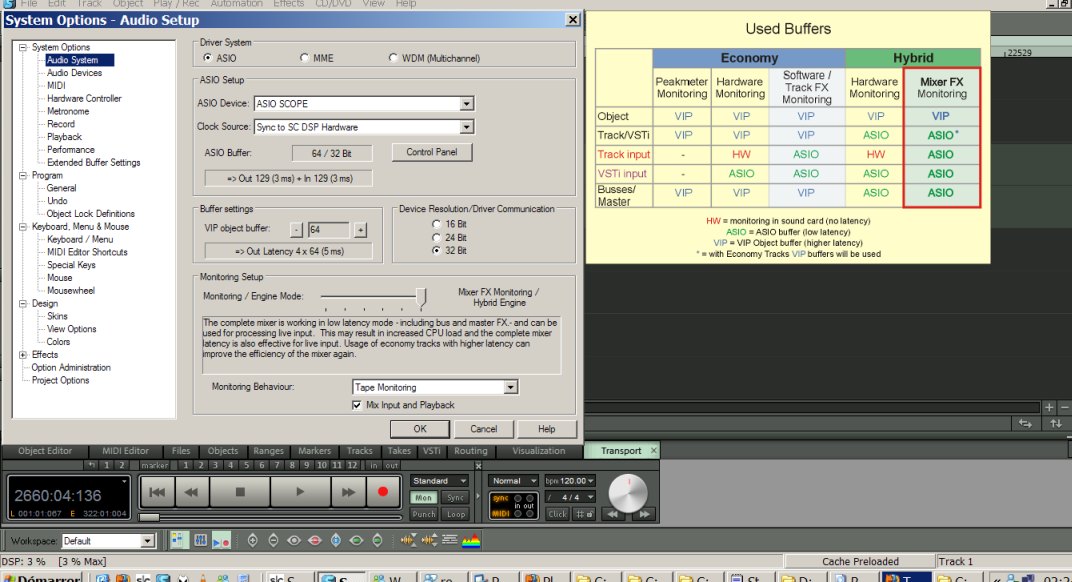Toggle the Punch button in the transport
This screenshot has height=582, width=1072.
pyautogui.click(x=423, y=514)
